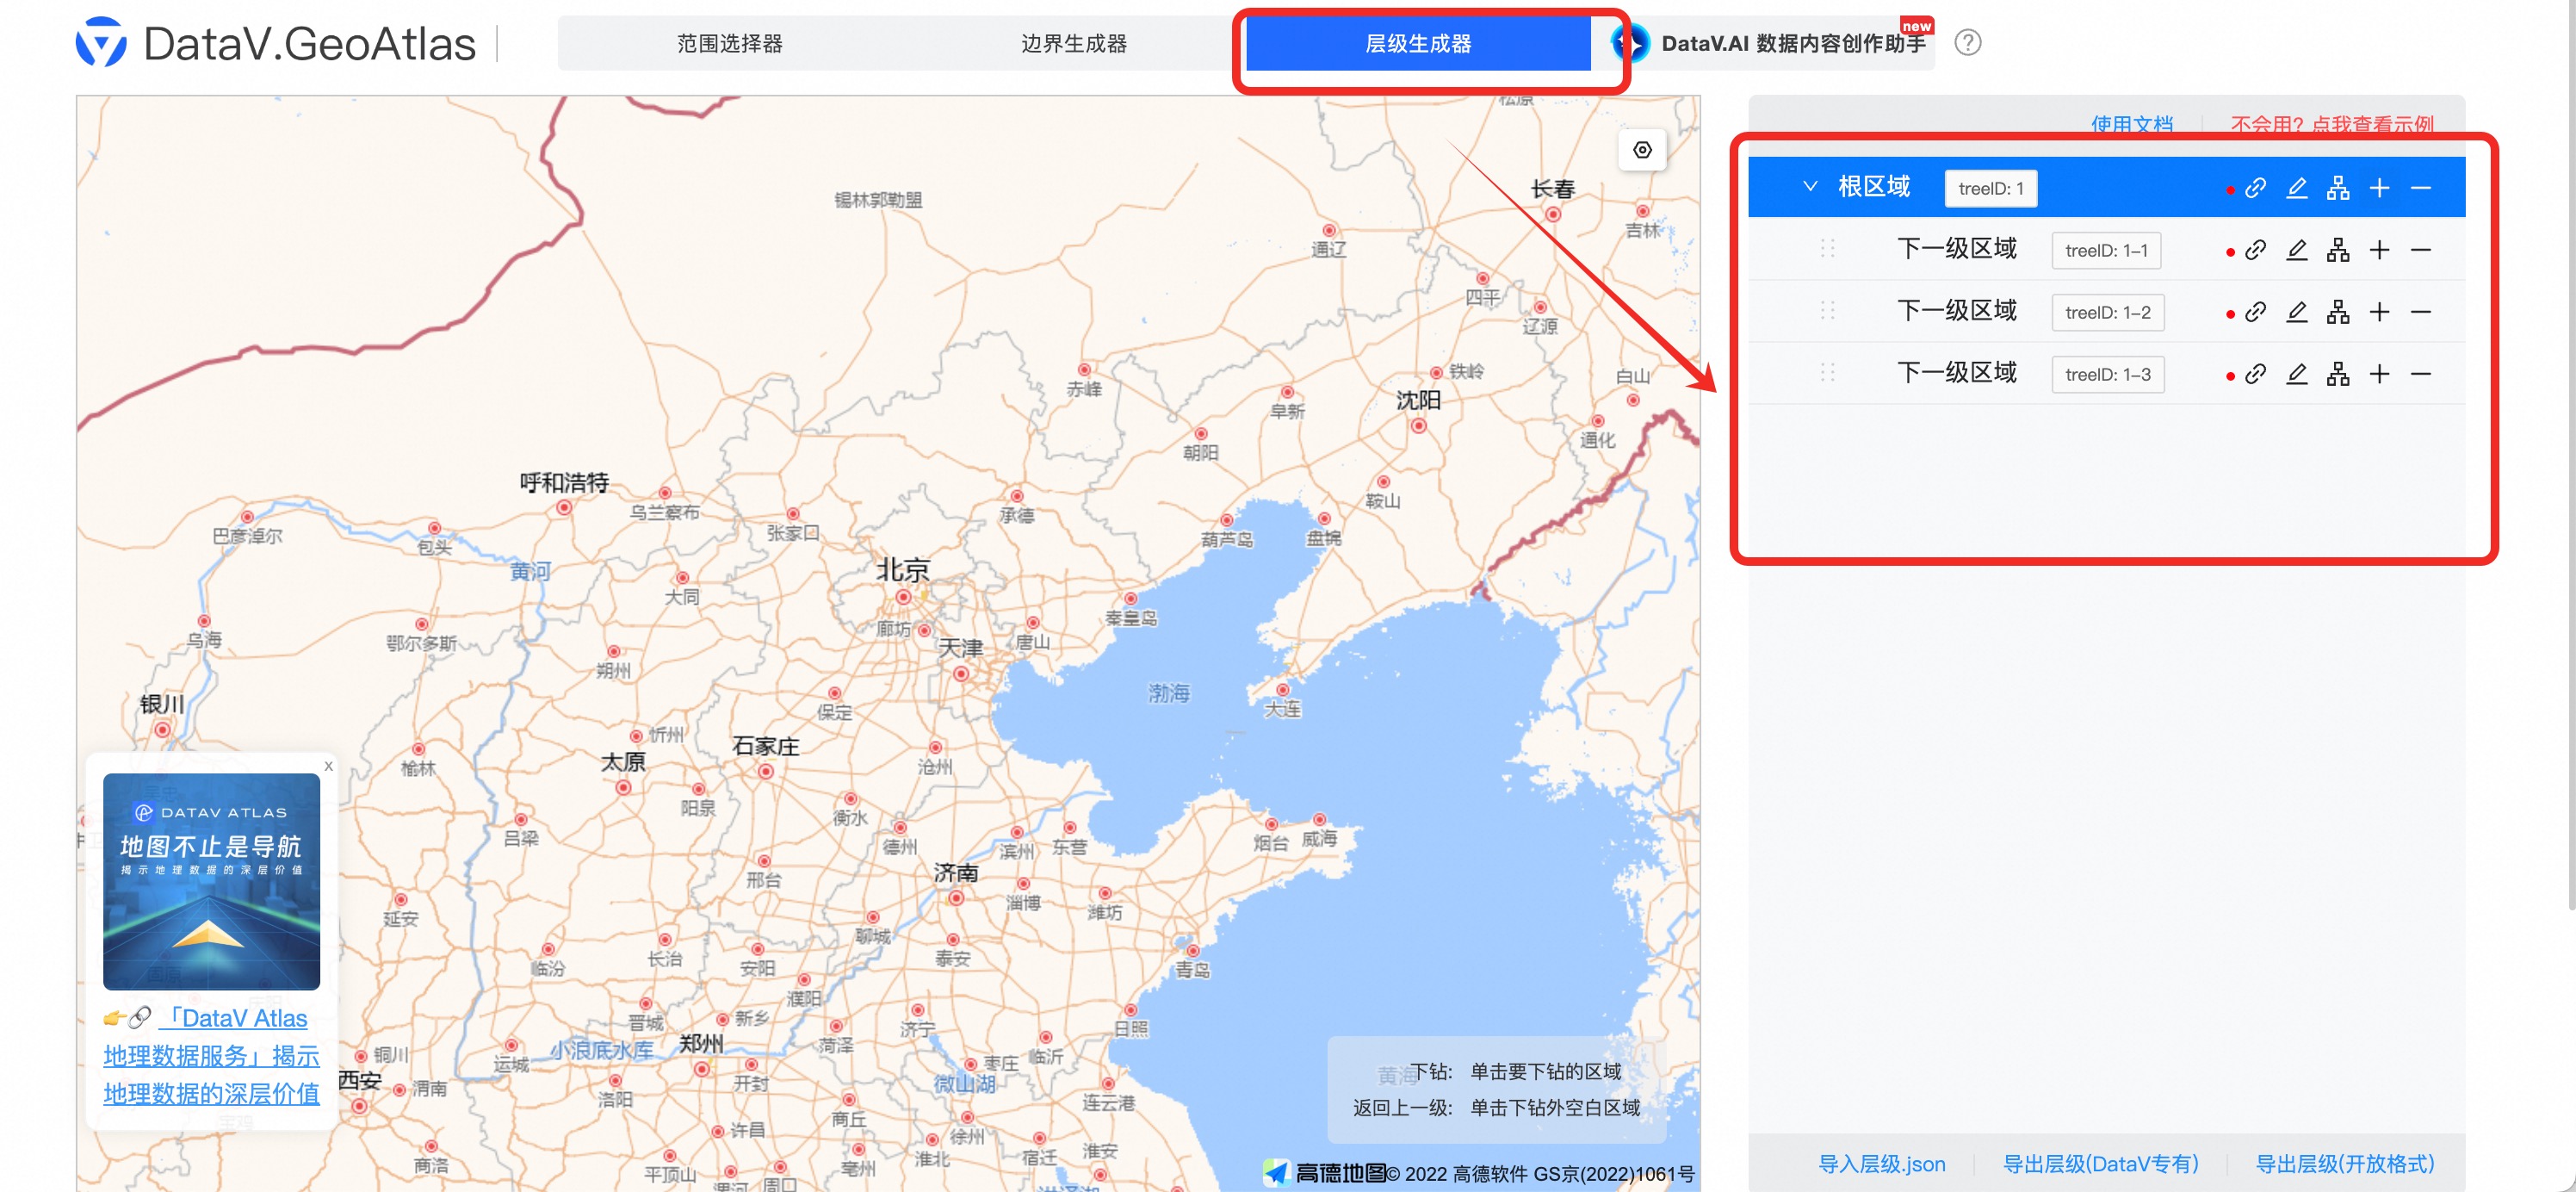The width and height of the screenshot is (2576, 1192).
Task: Remove region treeID 1-3 using its minus icon
Action: pos(2421,374)
